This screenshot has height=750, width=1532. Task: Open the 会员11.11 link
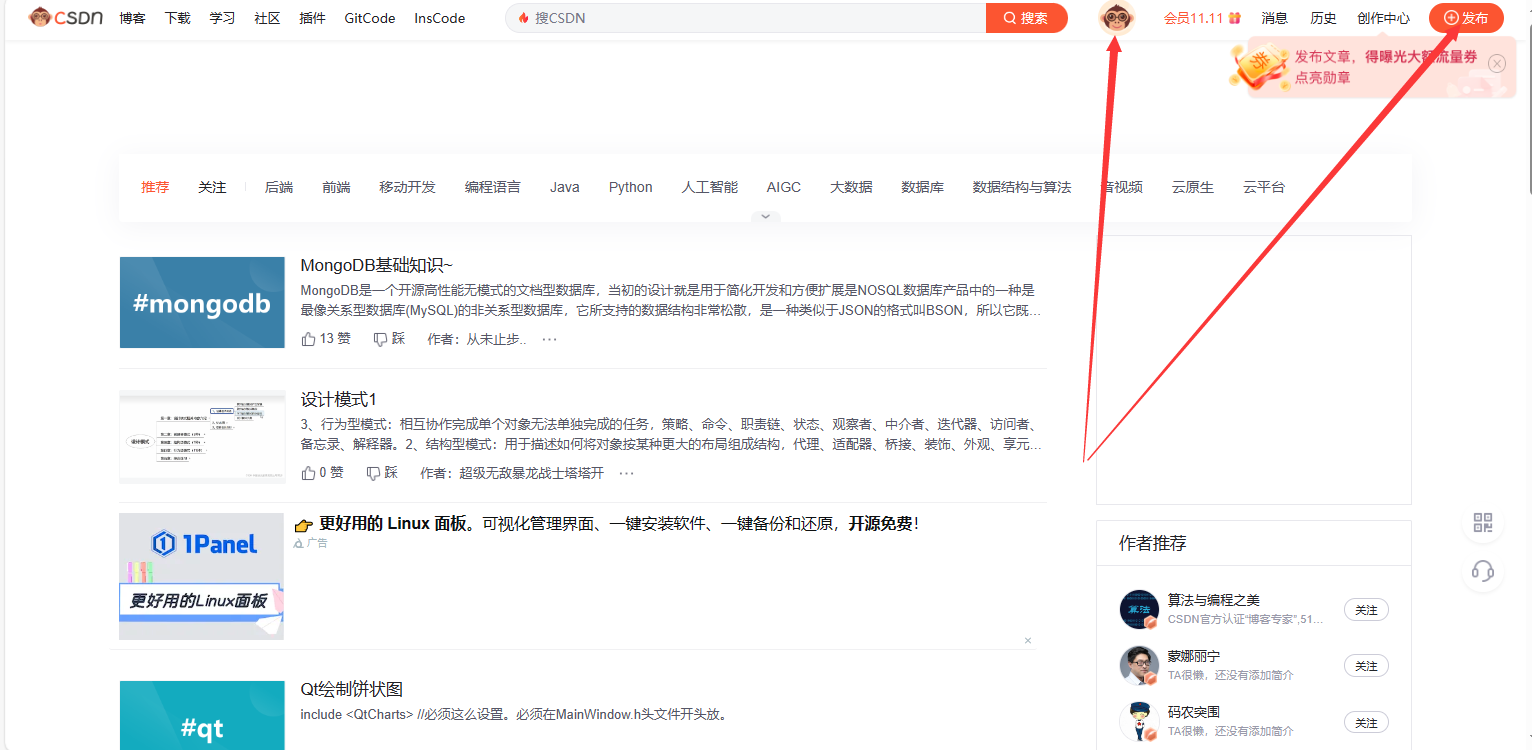[1202, 18]
